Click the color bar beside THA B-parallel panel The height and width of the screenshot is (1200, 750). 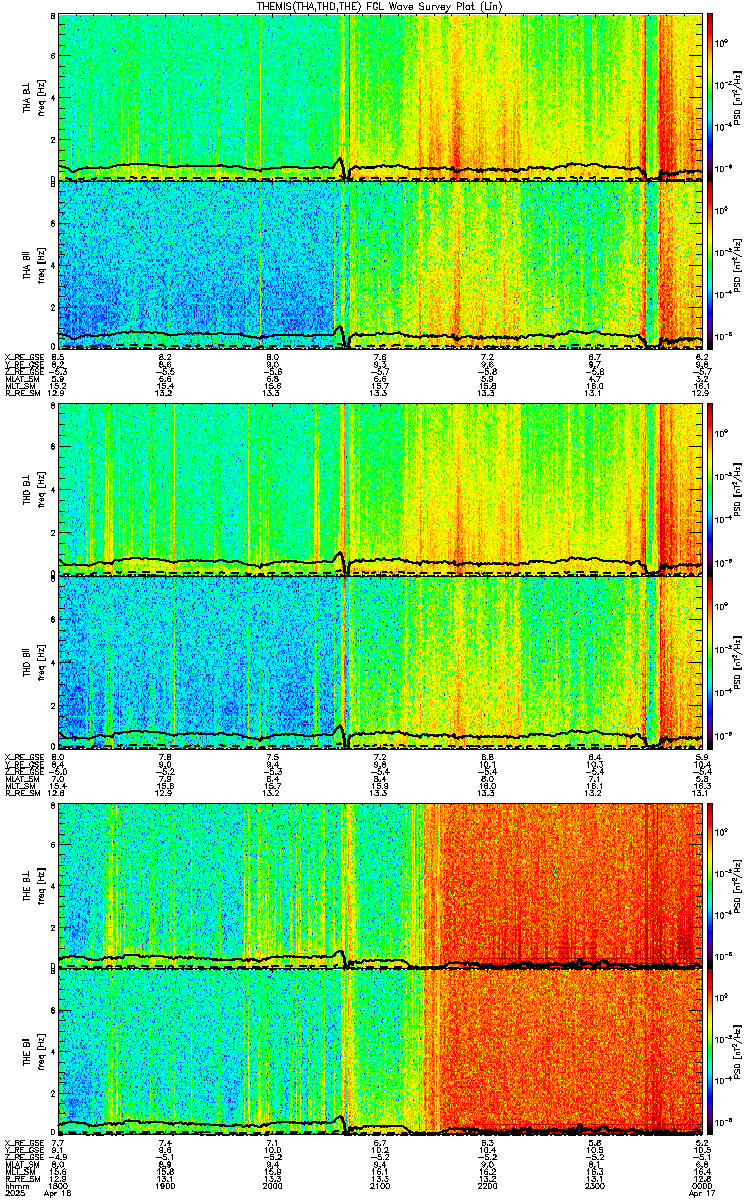click(710, 265)
